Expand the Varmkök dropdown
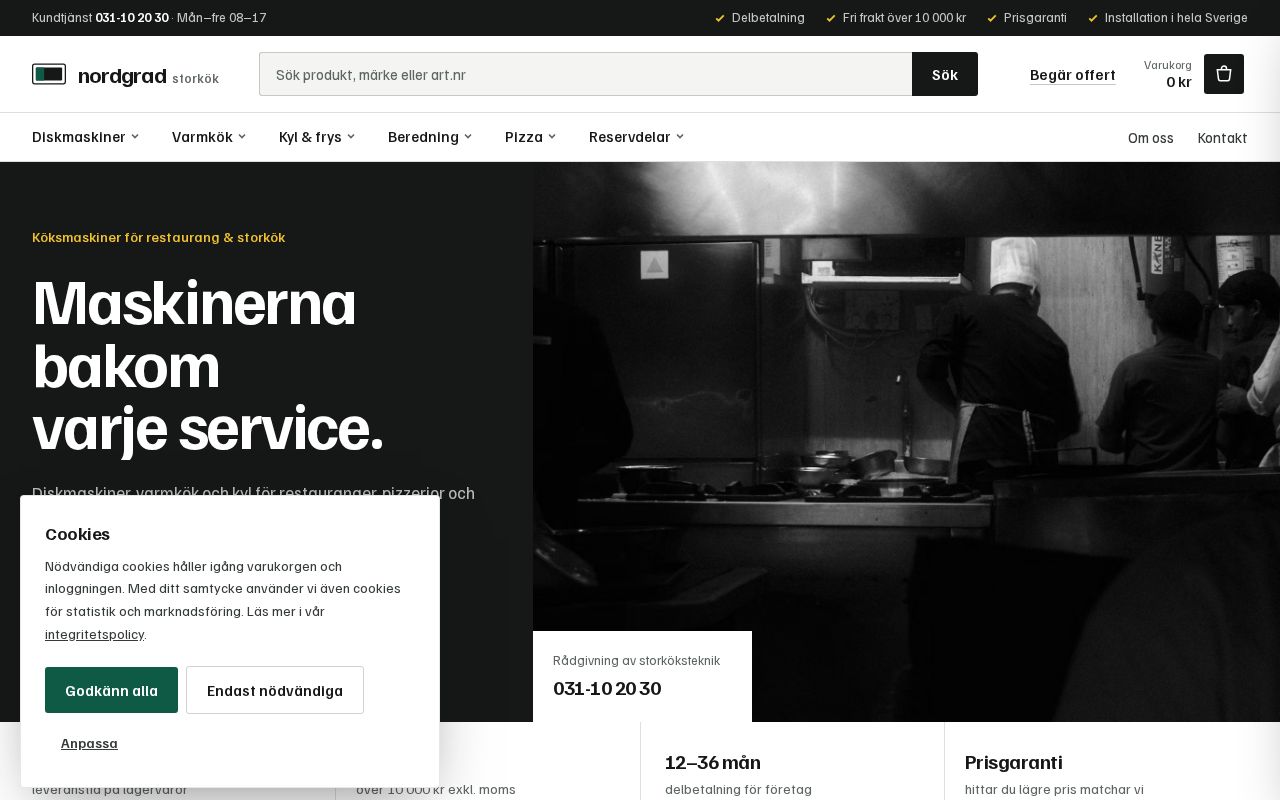Screen dimensions: 1280x800 pyautogui.click(x=209, y=137)
